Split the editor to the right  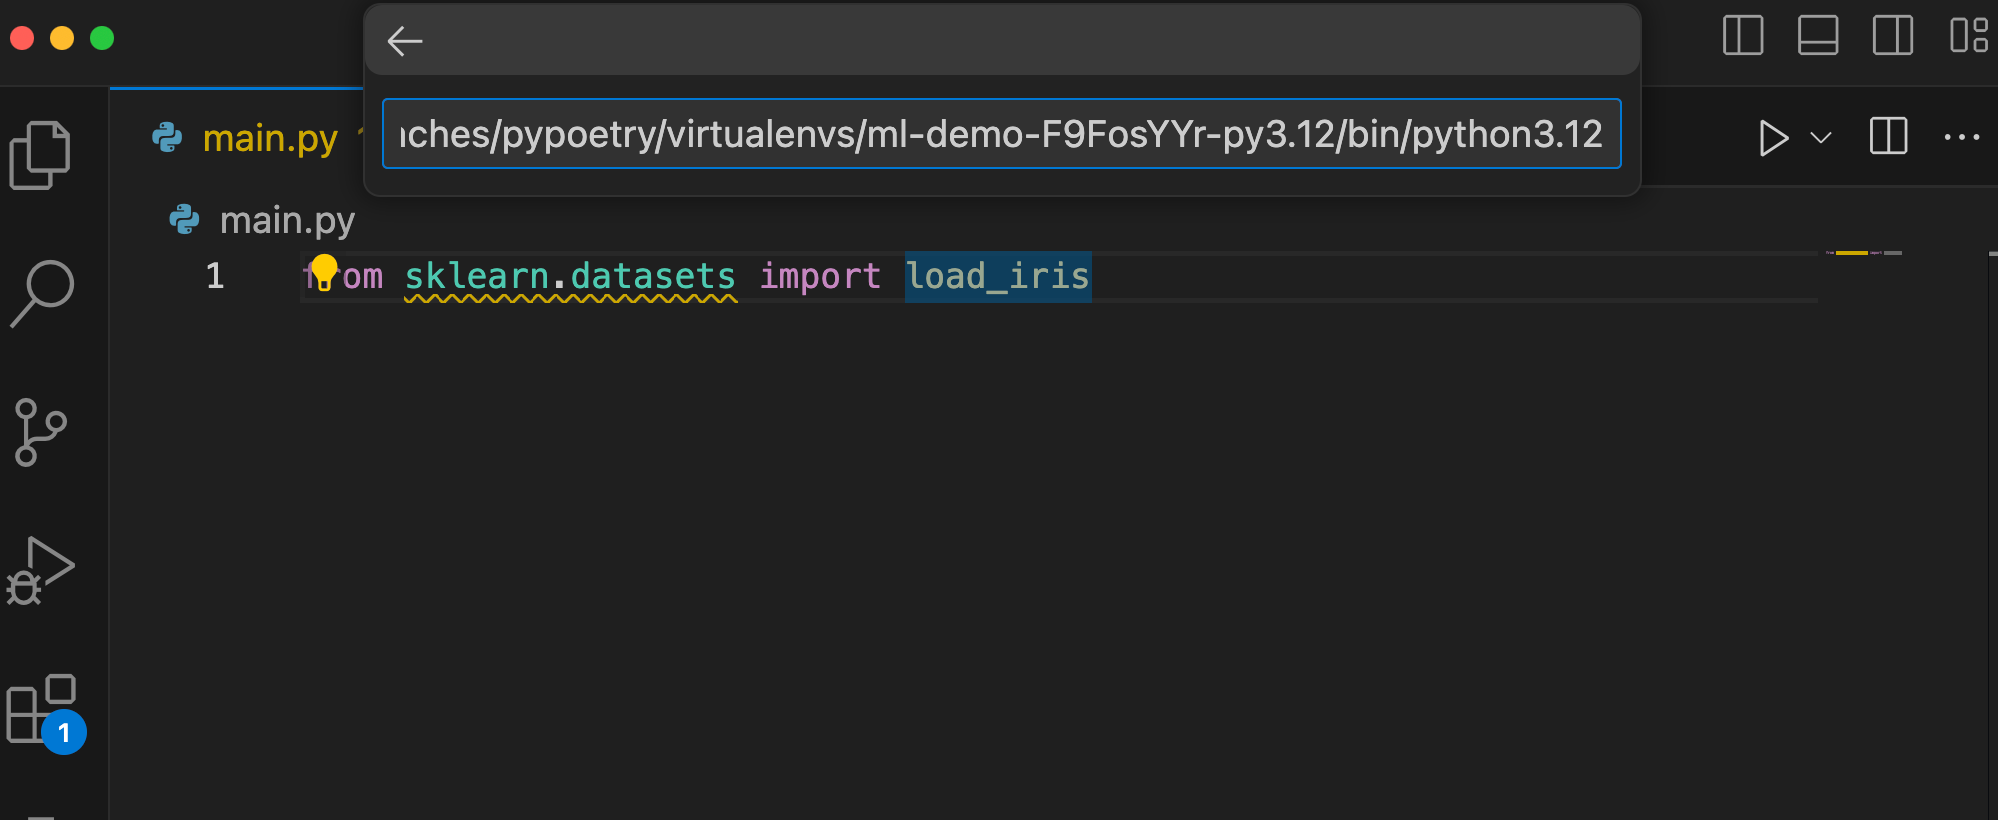click(1888, 136)
